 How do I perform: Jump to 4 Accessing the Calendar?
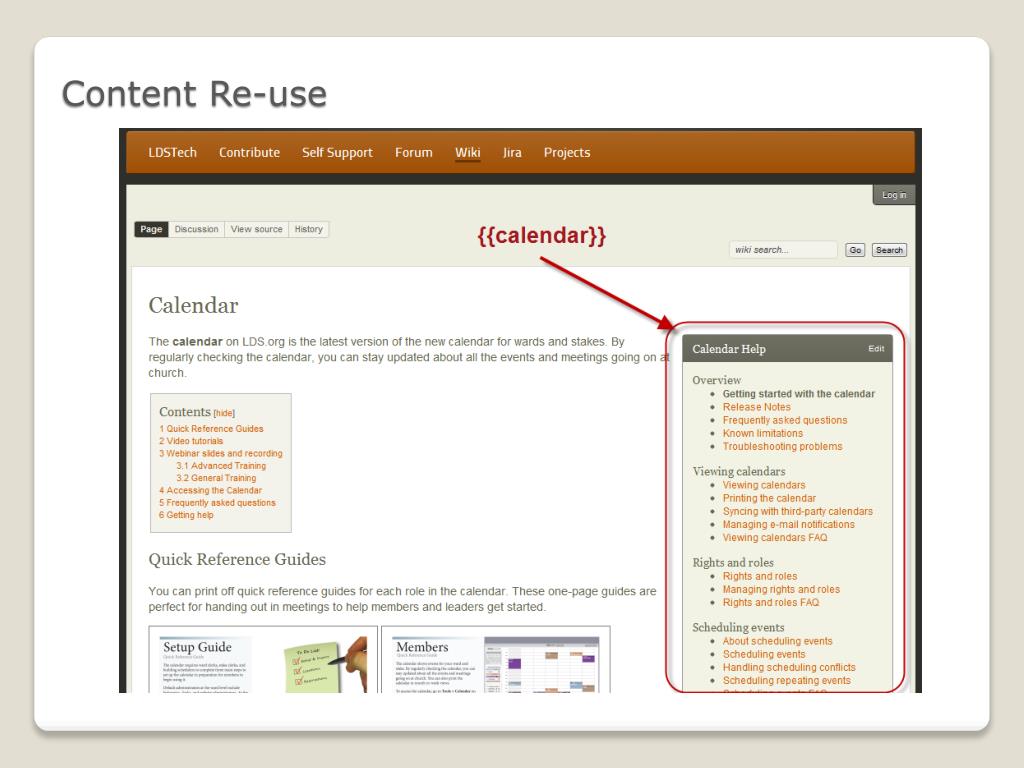[210, 490]
